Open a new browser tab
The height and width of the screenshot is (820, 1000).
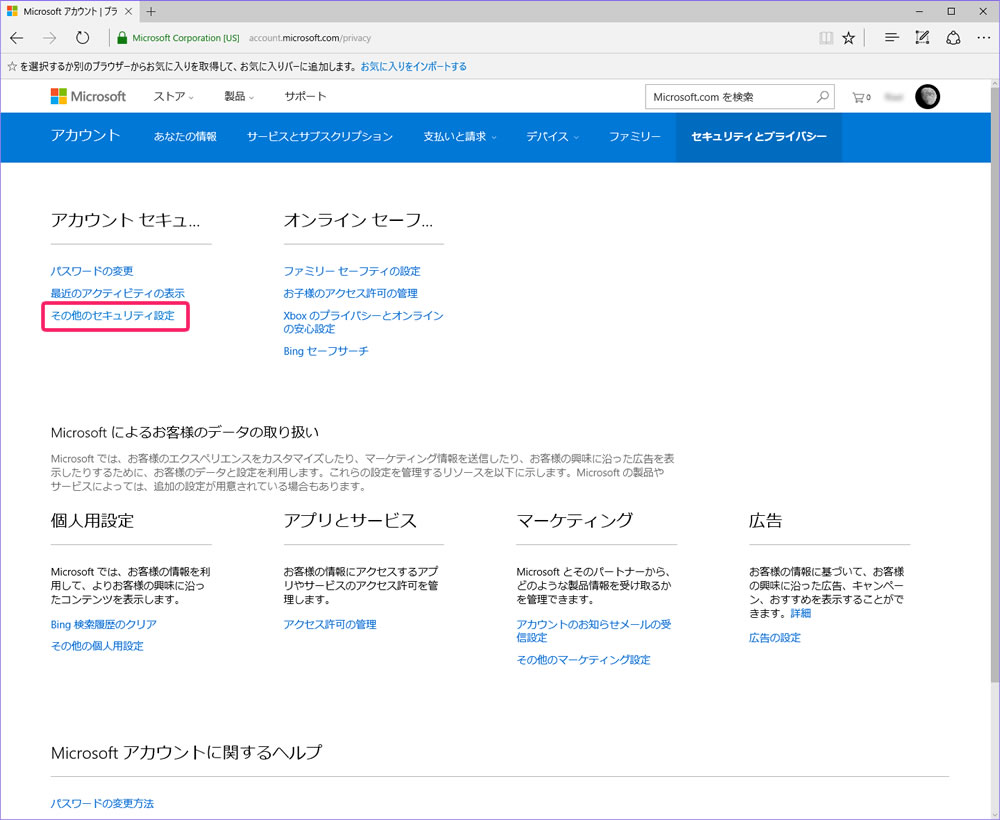point(151,11)
